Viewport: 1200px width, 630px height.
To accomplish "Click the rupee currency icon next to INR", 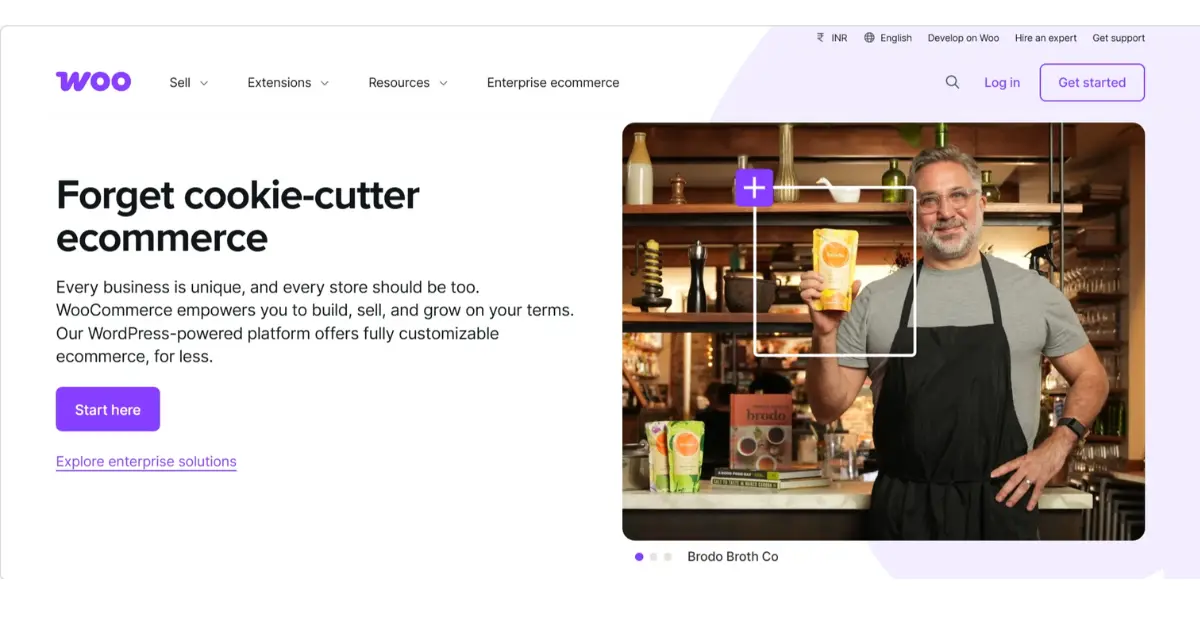I will pyautogui.click(x=820, y=38).
